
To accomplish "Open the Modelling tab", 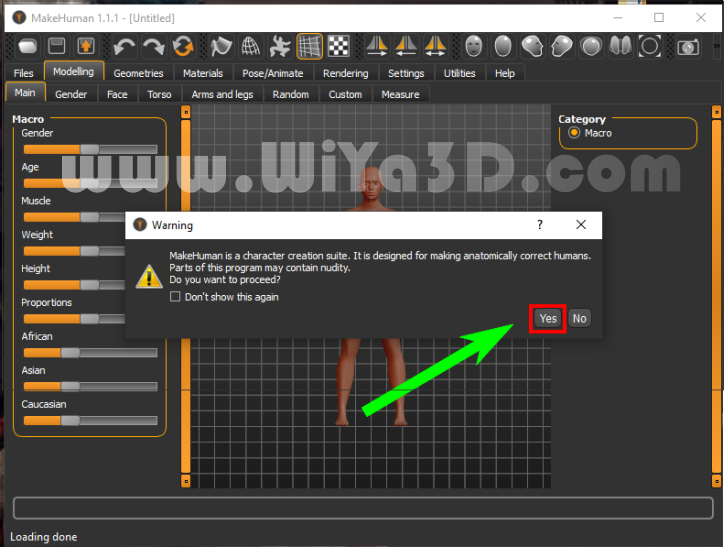I will 73,72.
